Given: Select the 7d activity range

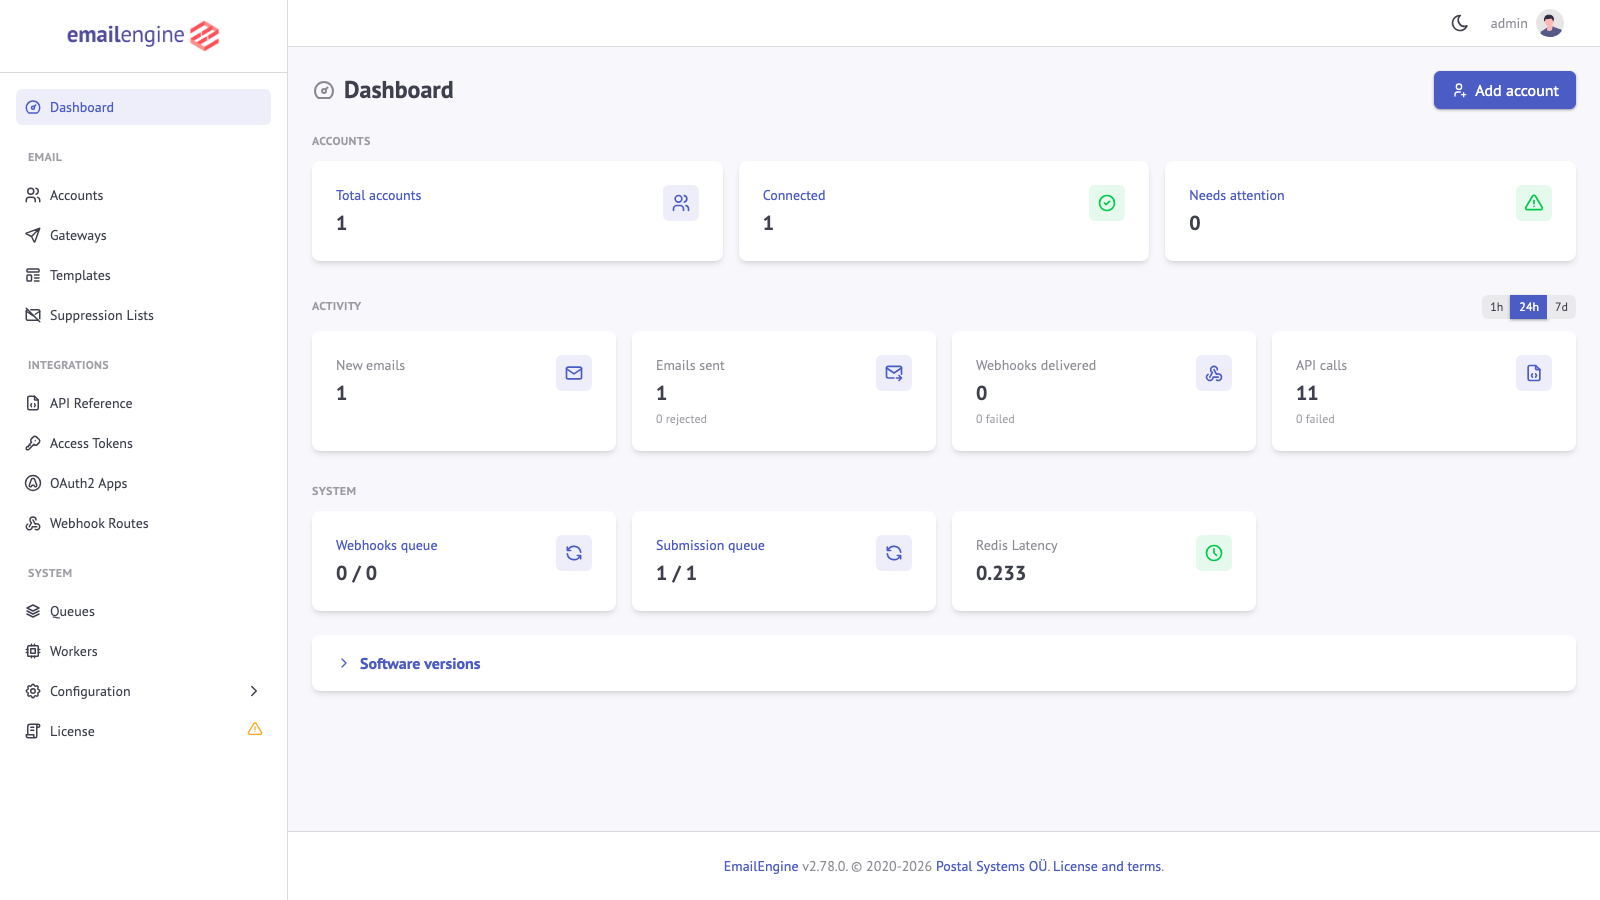Looking at the screenshot, I should (1561, 307).
